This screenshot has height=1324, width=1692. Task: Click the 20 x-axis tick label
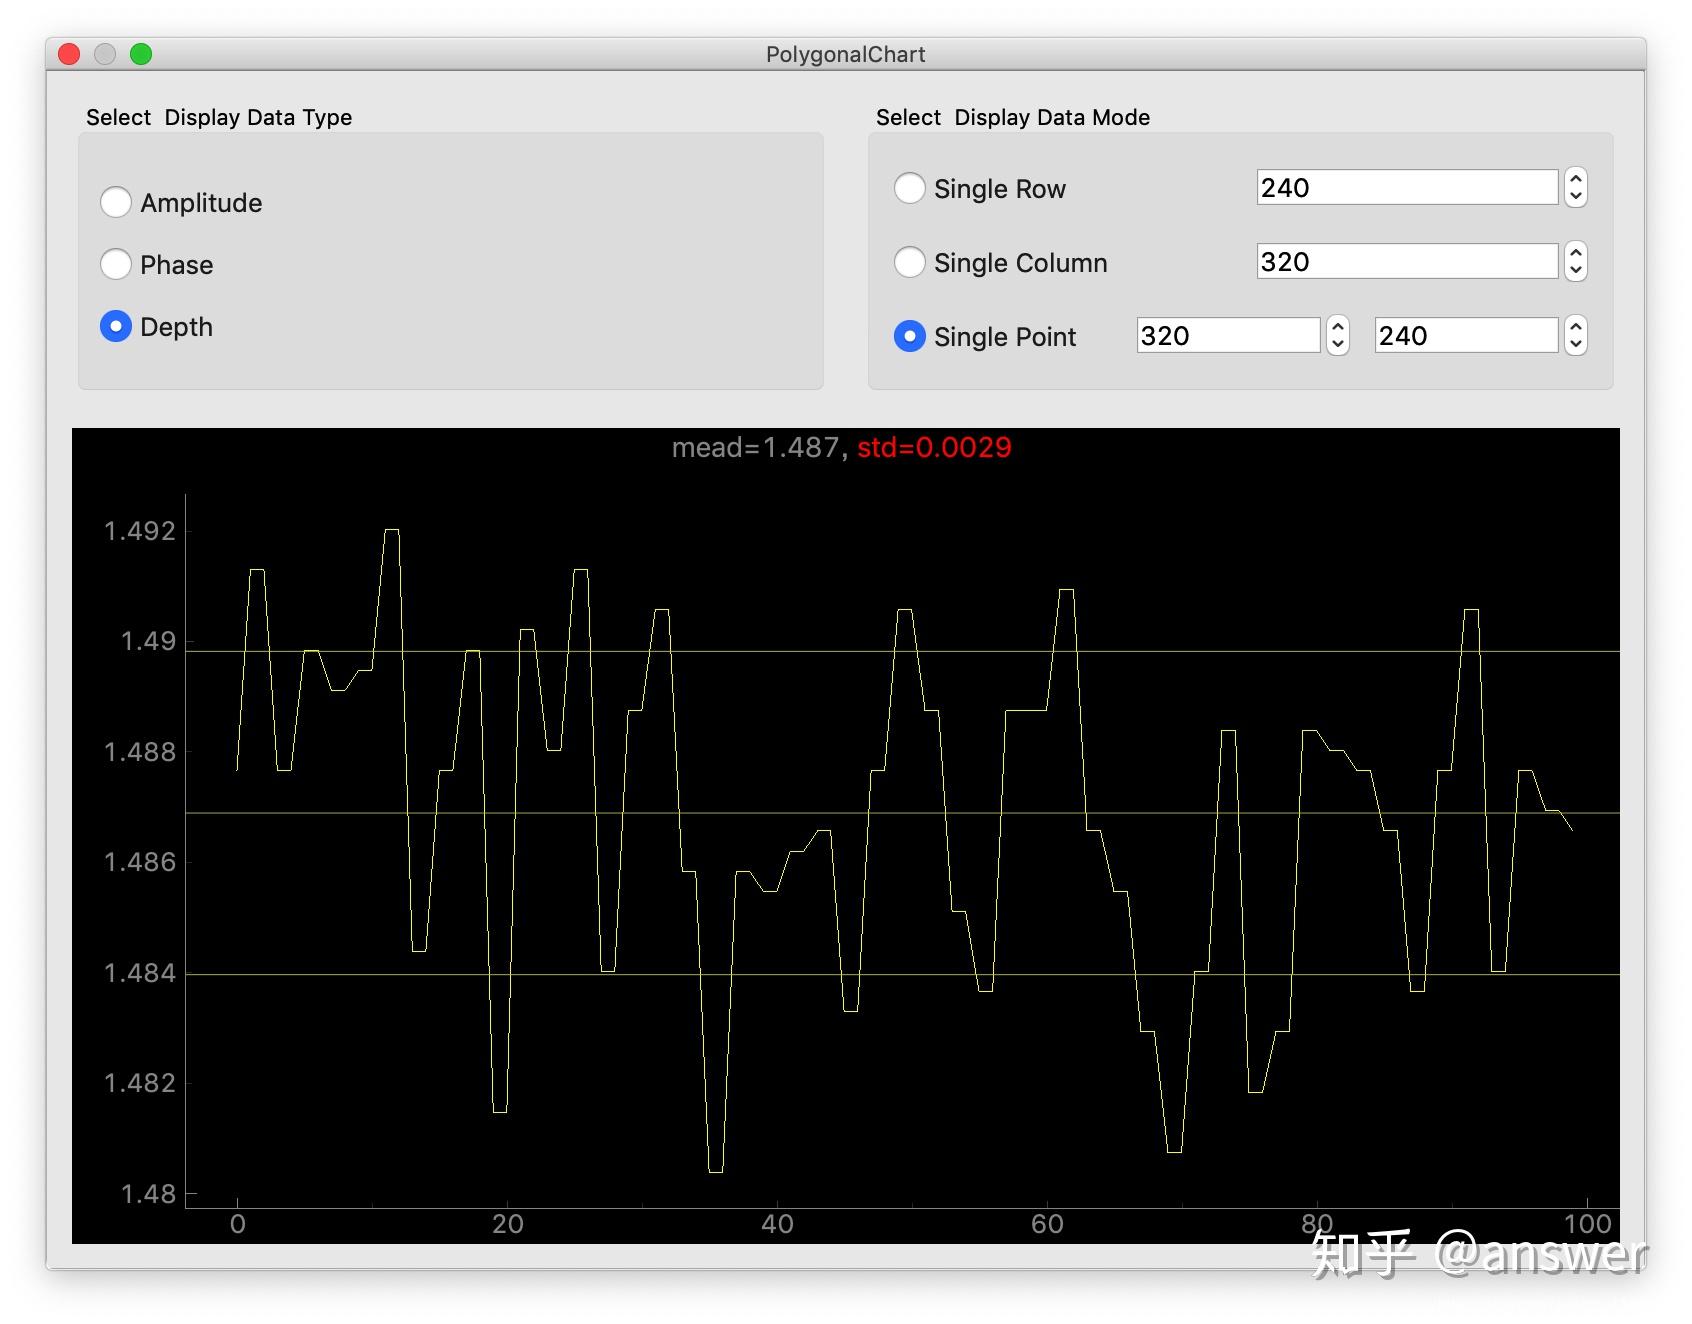pos(507,1224)
